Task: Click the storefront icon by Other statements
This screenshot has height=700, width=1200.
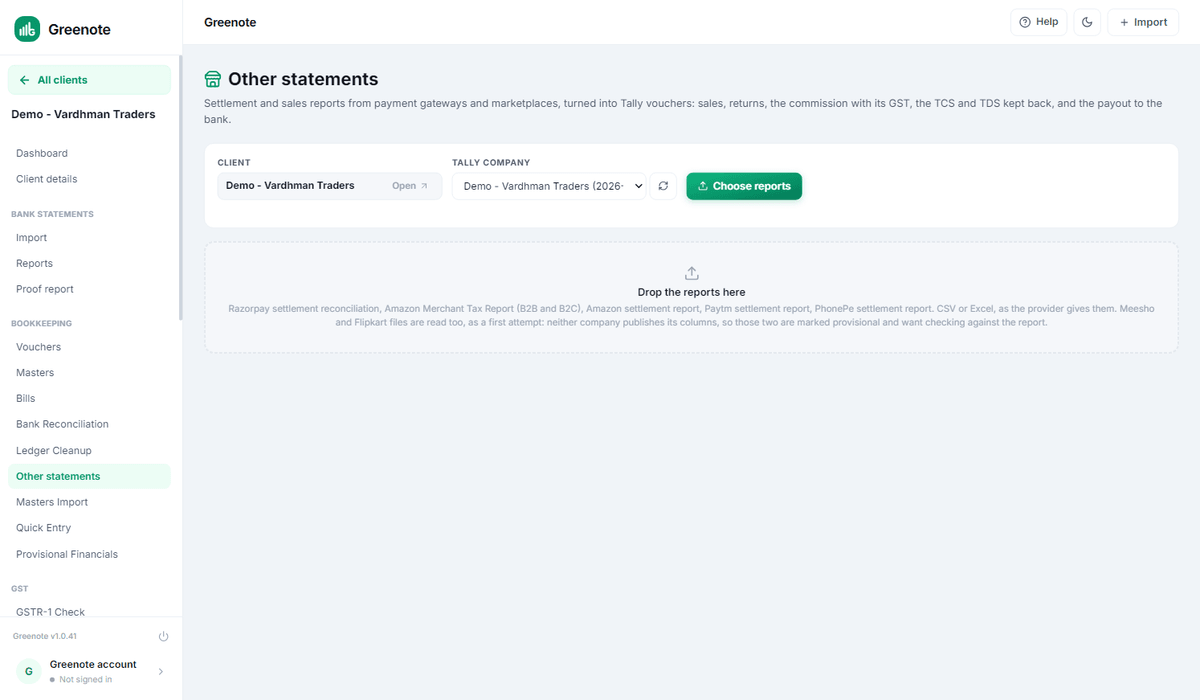Action: click(213, 79)
